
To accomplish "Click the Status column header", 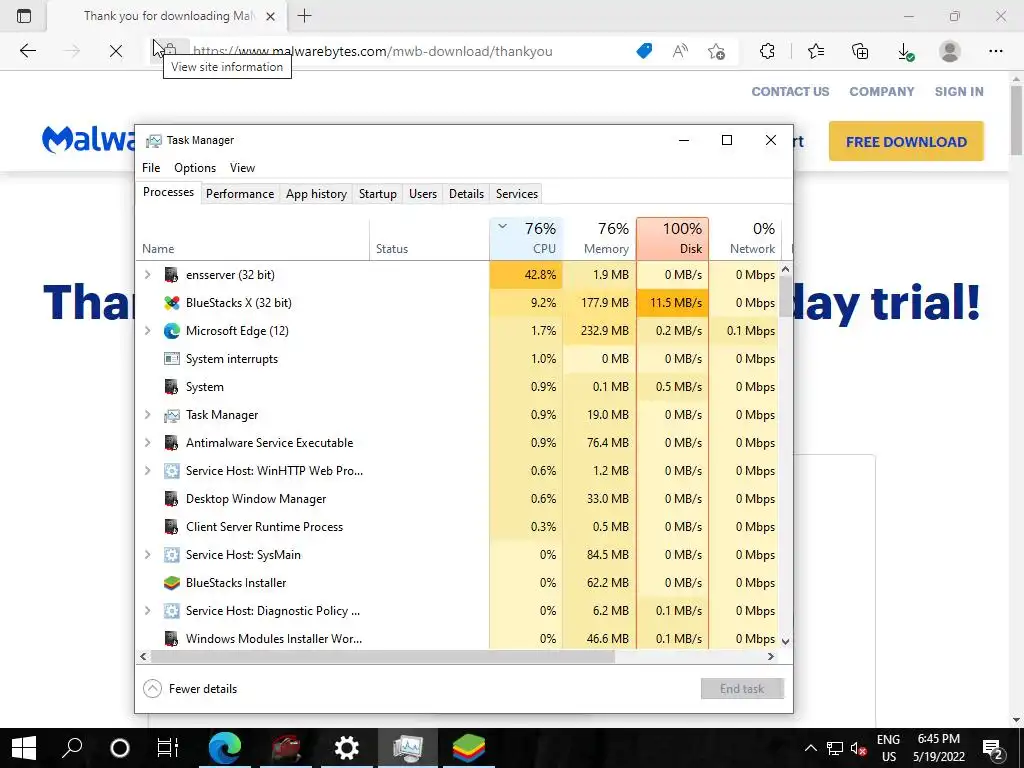I will tap(429, 238).
